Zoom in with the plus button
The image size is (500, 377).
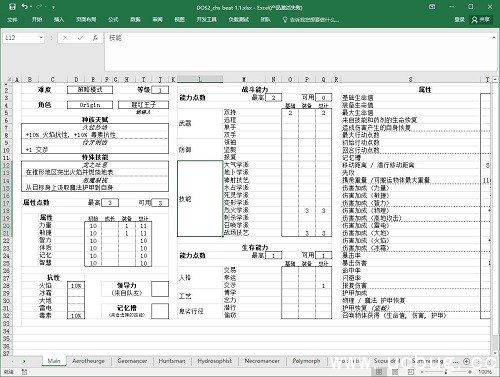pyautogui.click(x=470, y=371)
